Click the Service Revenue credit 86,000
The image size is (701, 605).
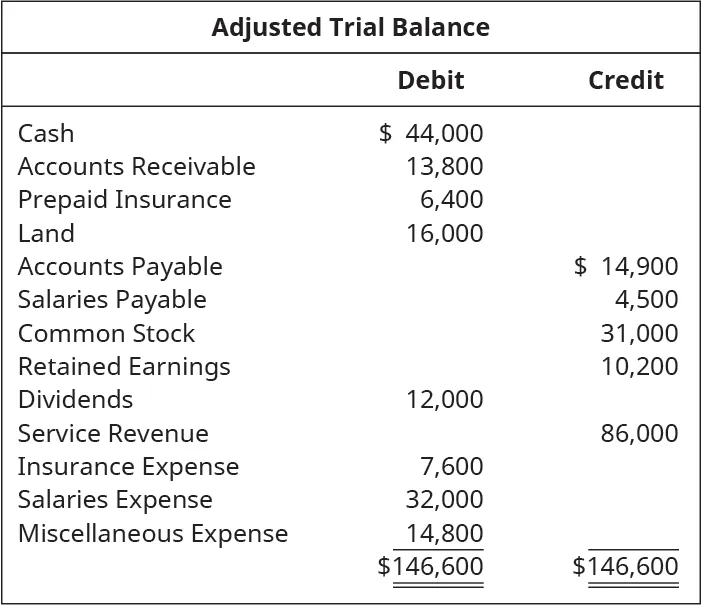click(x=639, y=434)
